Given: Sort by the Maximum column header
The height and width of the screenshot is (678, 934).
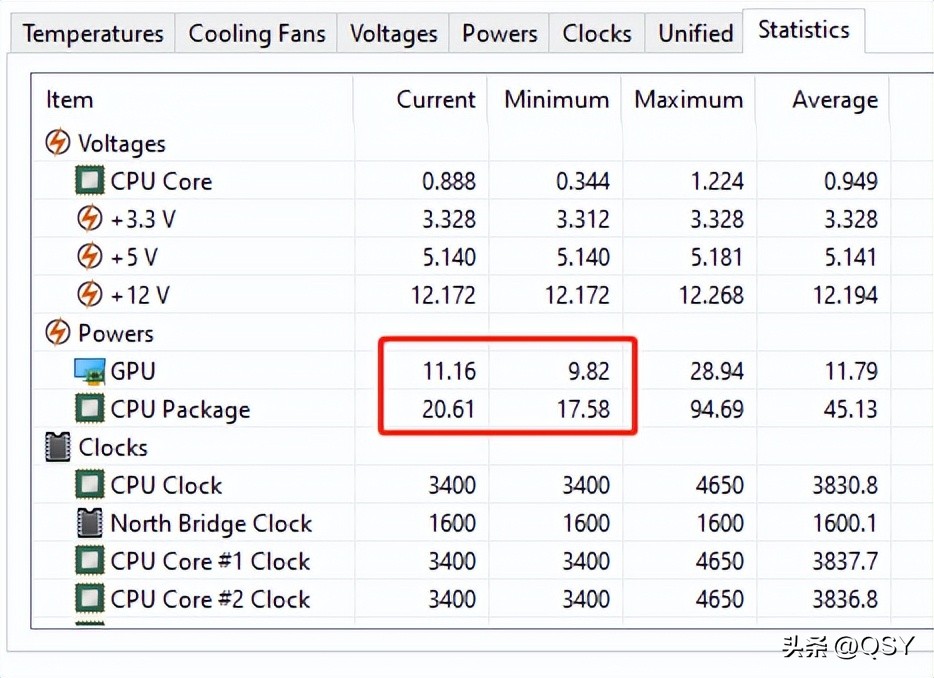Looking at the screenshot, I should [x=689, y=99].
